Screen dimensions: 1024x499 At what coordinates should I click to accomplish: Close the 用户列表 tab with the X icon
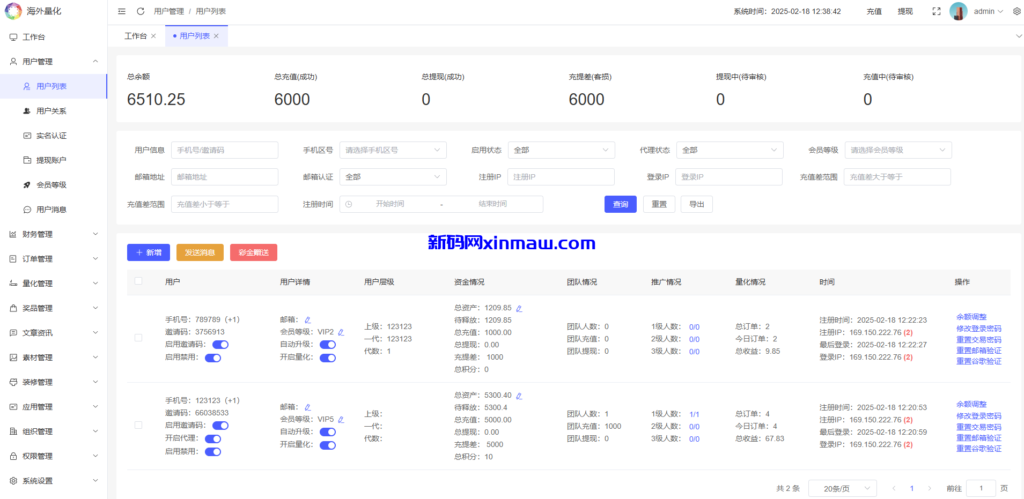pos(217,36)
